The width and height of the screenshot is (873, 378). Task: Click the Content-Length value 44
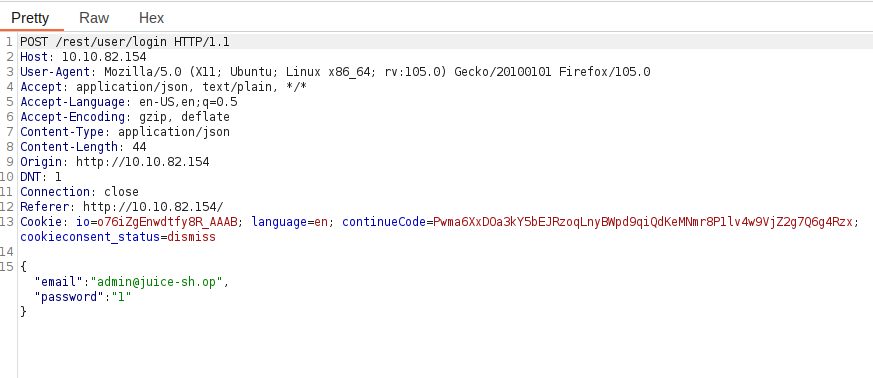[139, 147]
